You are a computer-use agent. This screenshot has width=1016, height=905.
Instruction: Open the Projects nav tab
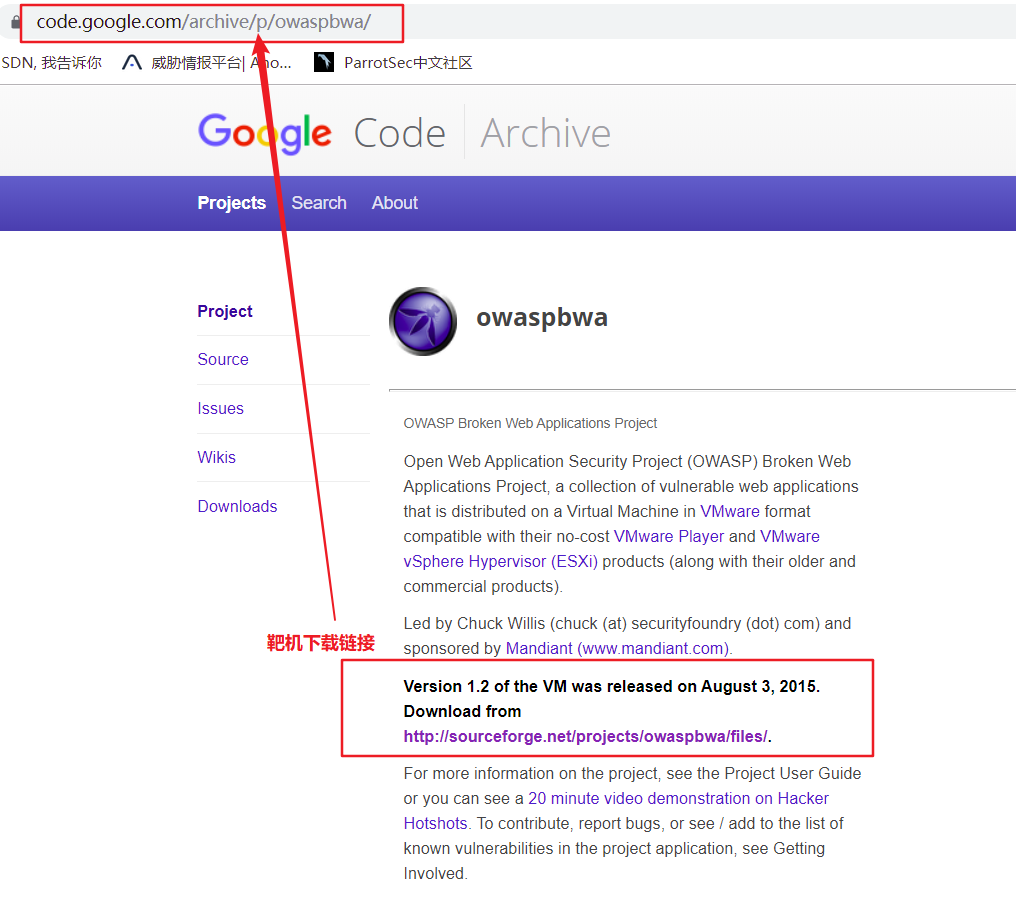[x=232, y=203]
